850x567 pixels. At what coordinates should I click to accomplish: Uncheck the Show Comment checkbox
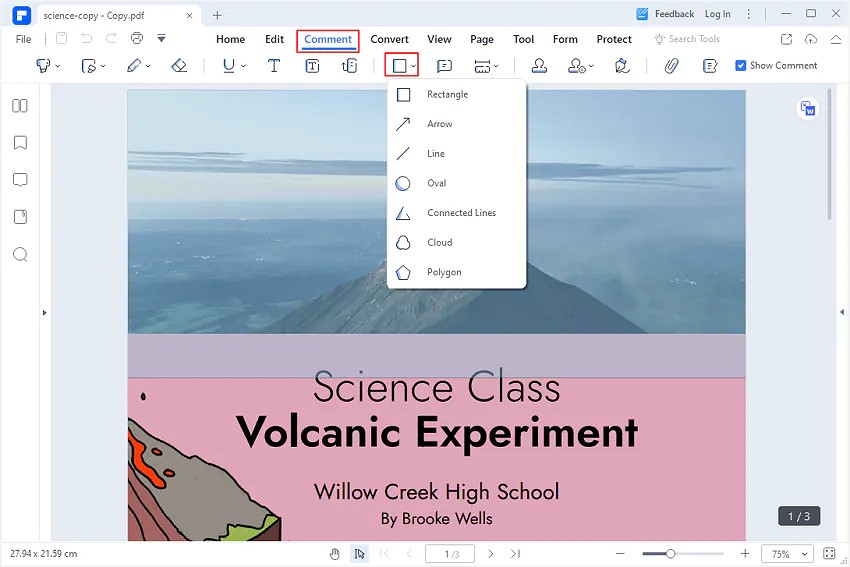740,66
